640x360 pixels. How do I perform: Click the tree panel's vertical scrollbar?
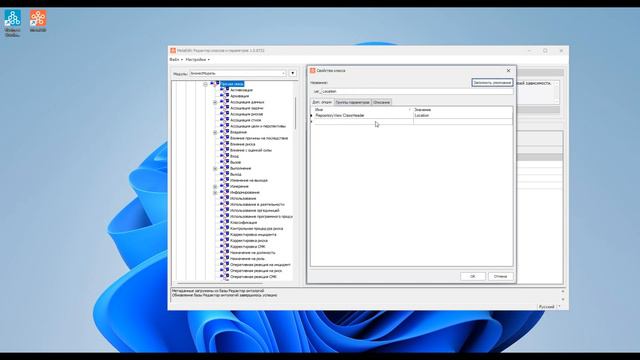coord(295,113)
